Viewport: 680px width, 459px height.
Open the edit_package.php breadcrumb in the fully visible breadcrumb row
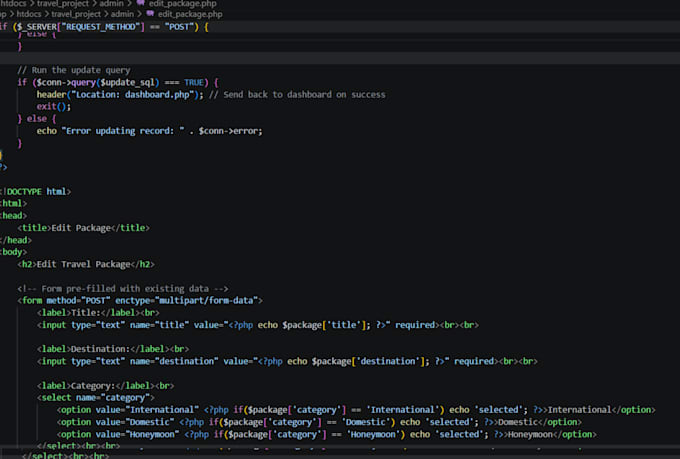pos(190,14)
